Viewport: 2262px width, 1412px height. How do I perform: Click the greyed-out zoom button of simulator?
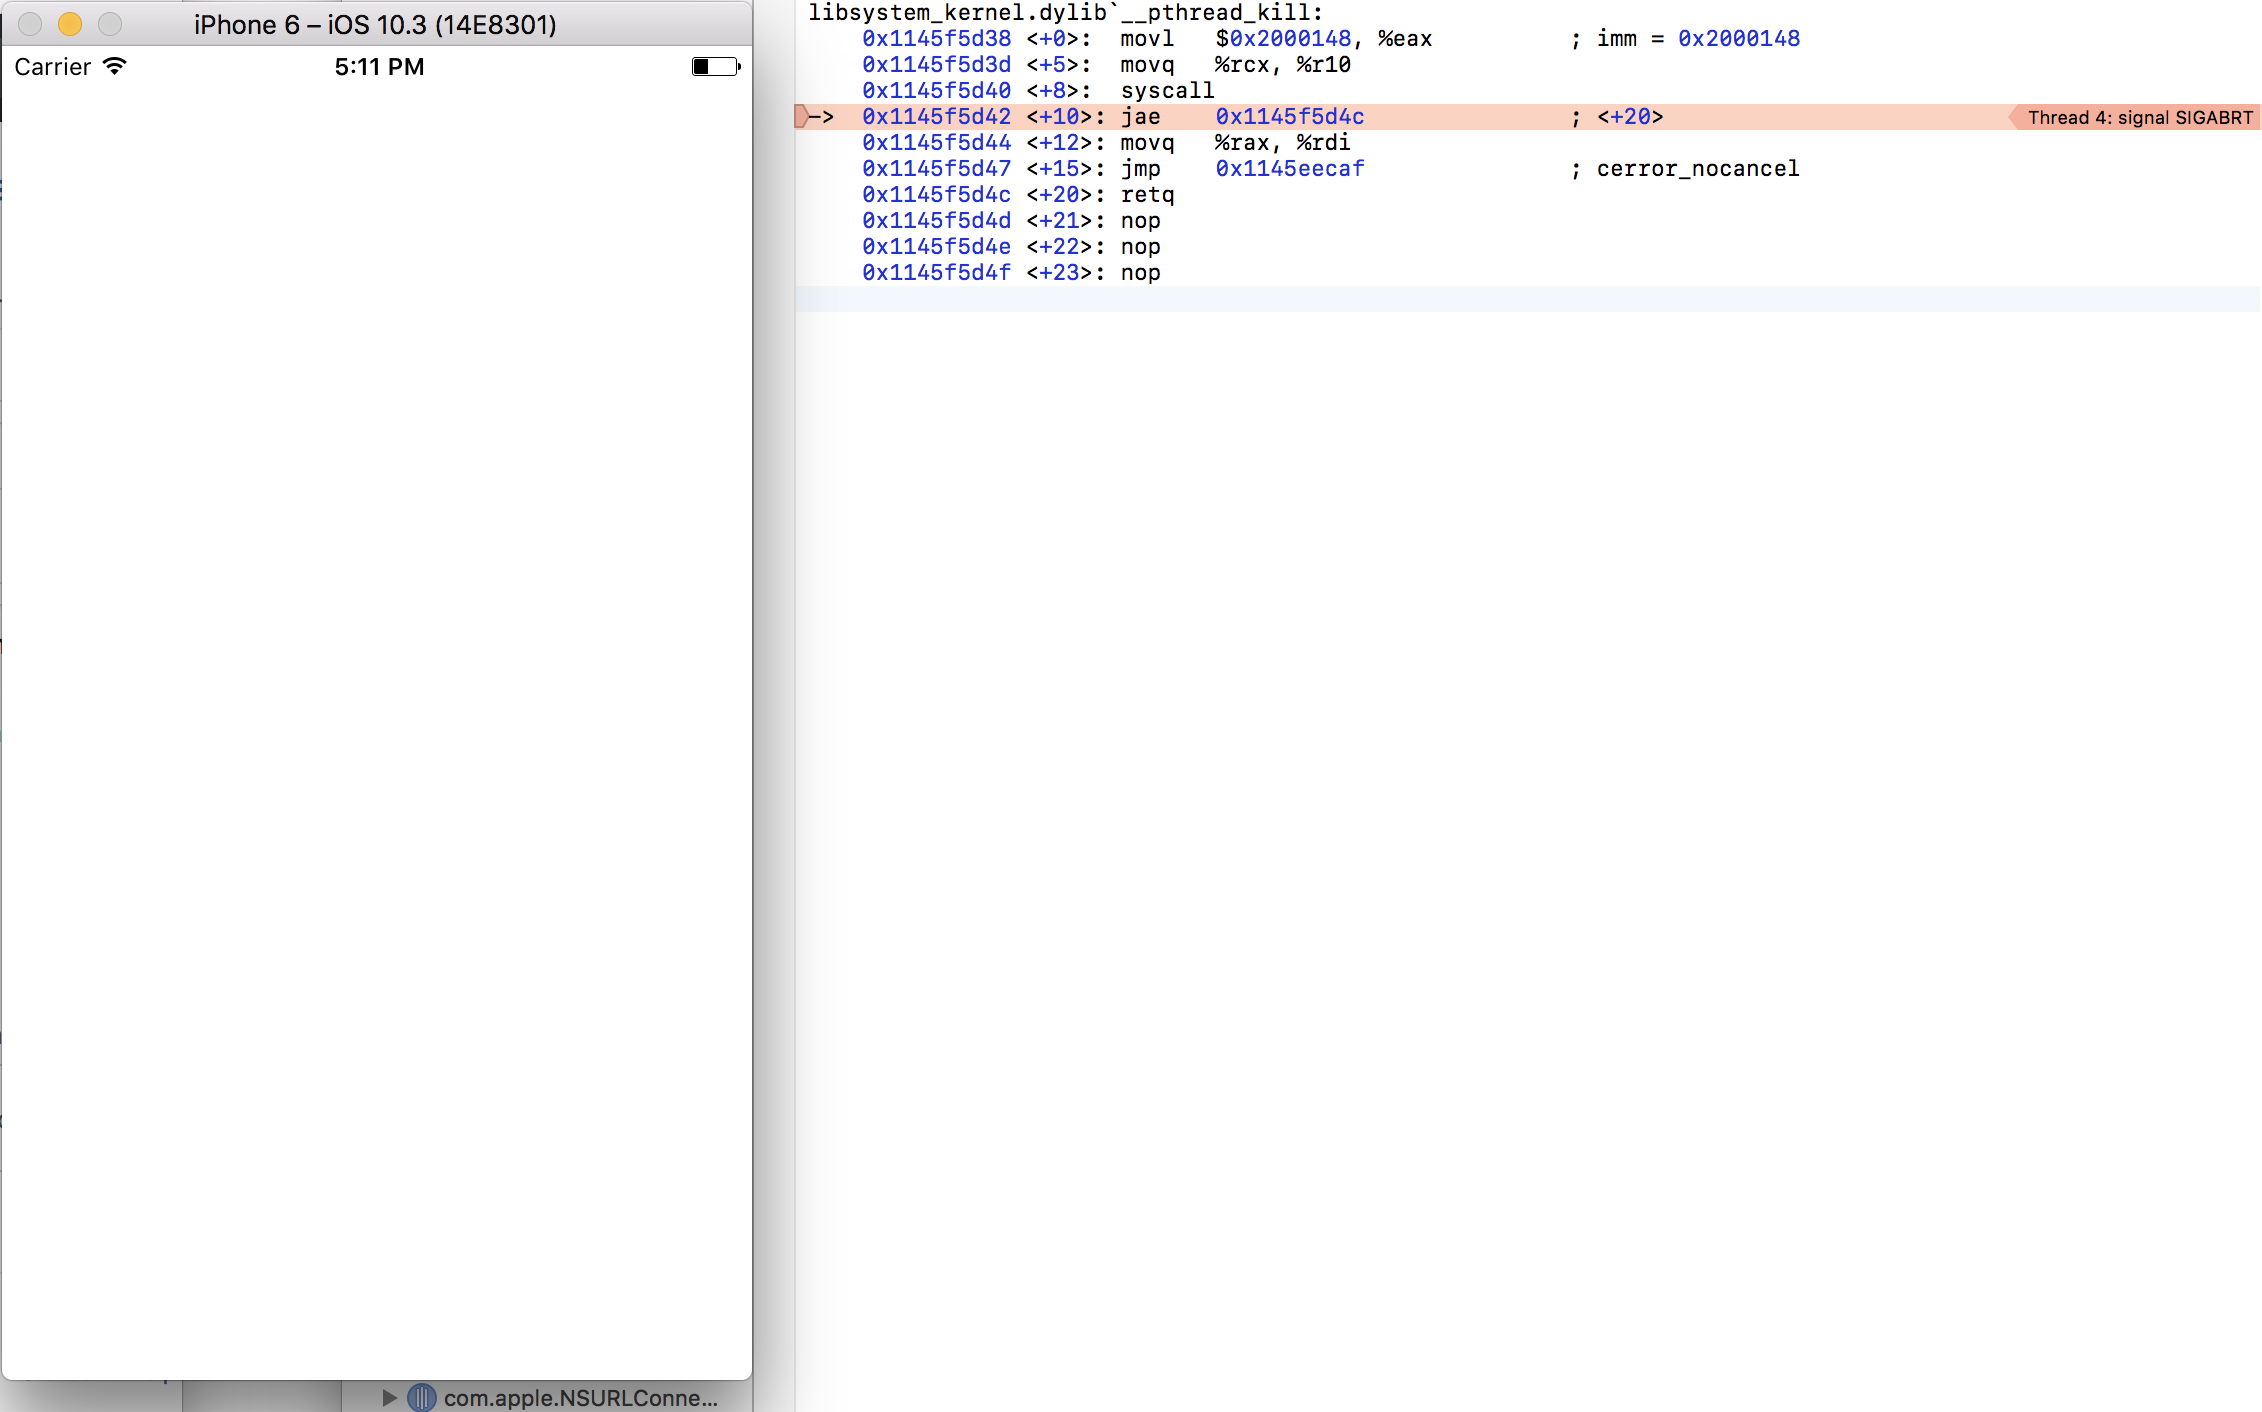110,24
